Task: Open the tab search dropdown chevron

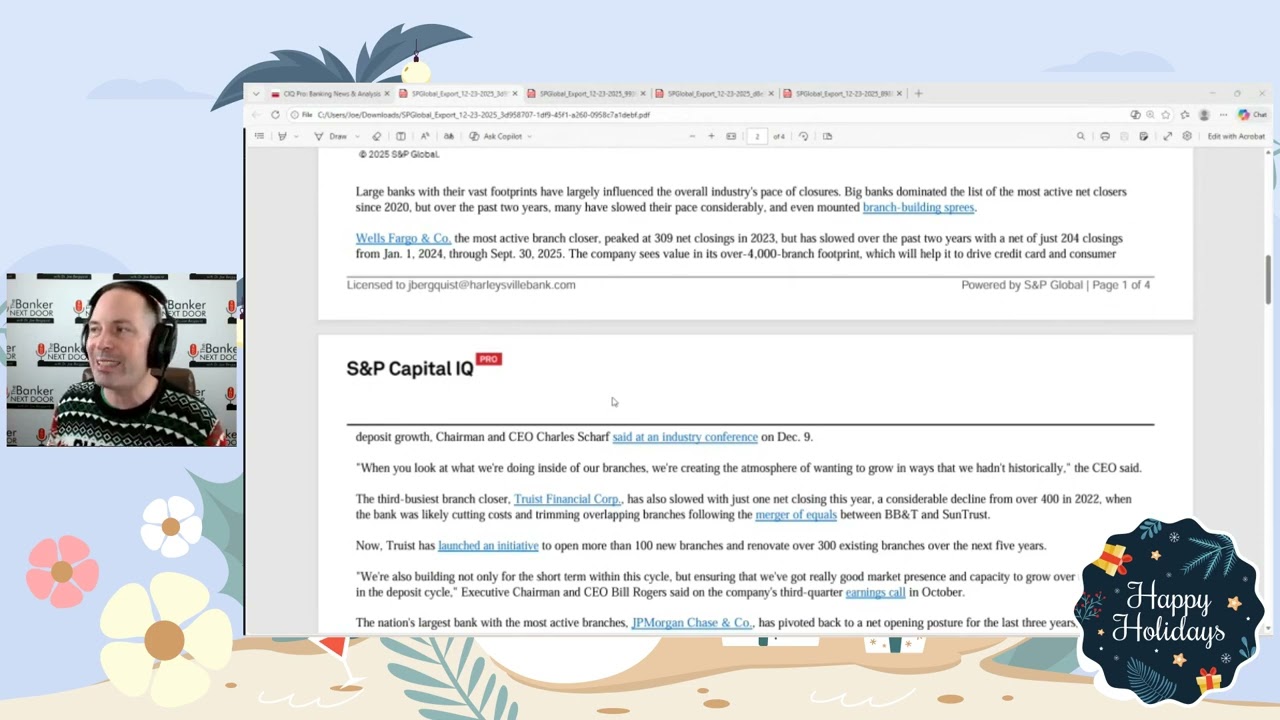Action: pyautogui.click(x=256, y=94)
